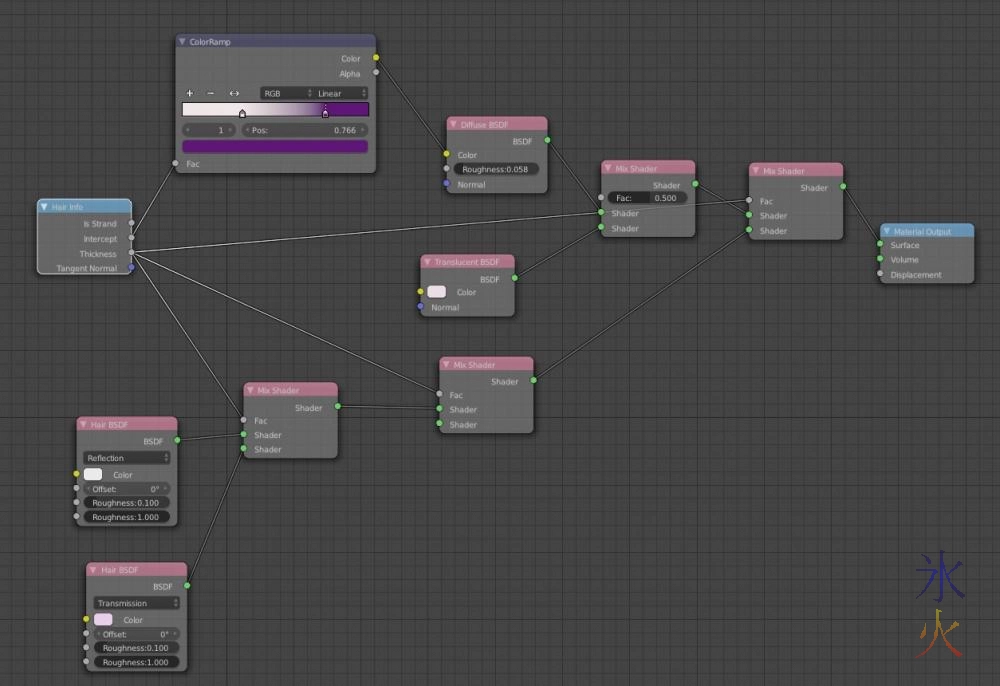Image resolution: width=1000 pixels, height=686 pixels.
Task: Click the Diffuse BSDF Roughness 0.058 field
Action: point(496,170)
